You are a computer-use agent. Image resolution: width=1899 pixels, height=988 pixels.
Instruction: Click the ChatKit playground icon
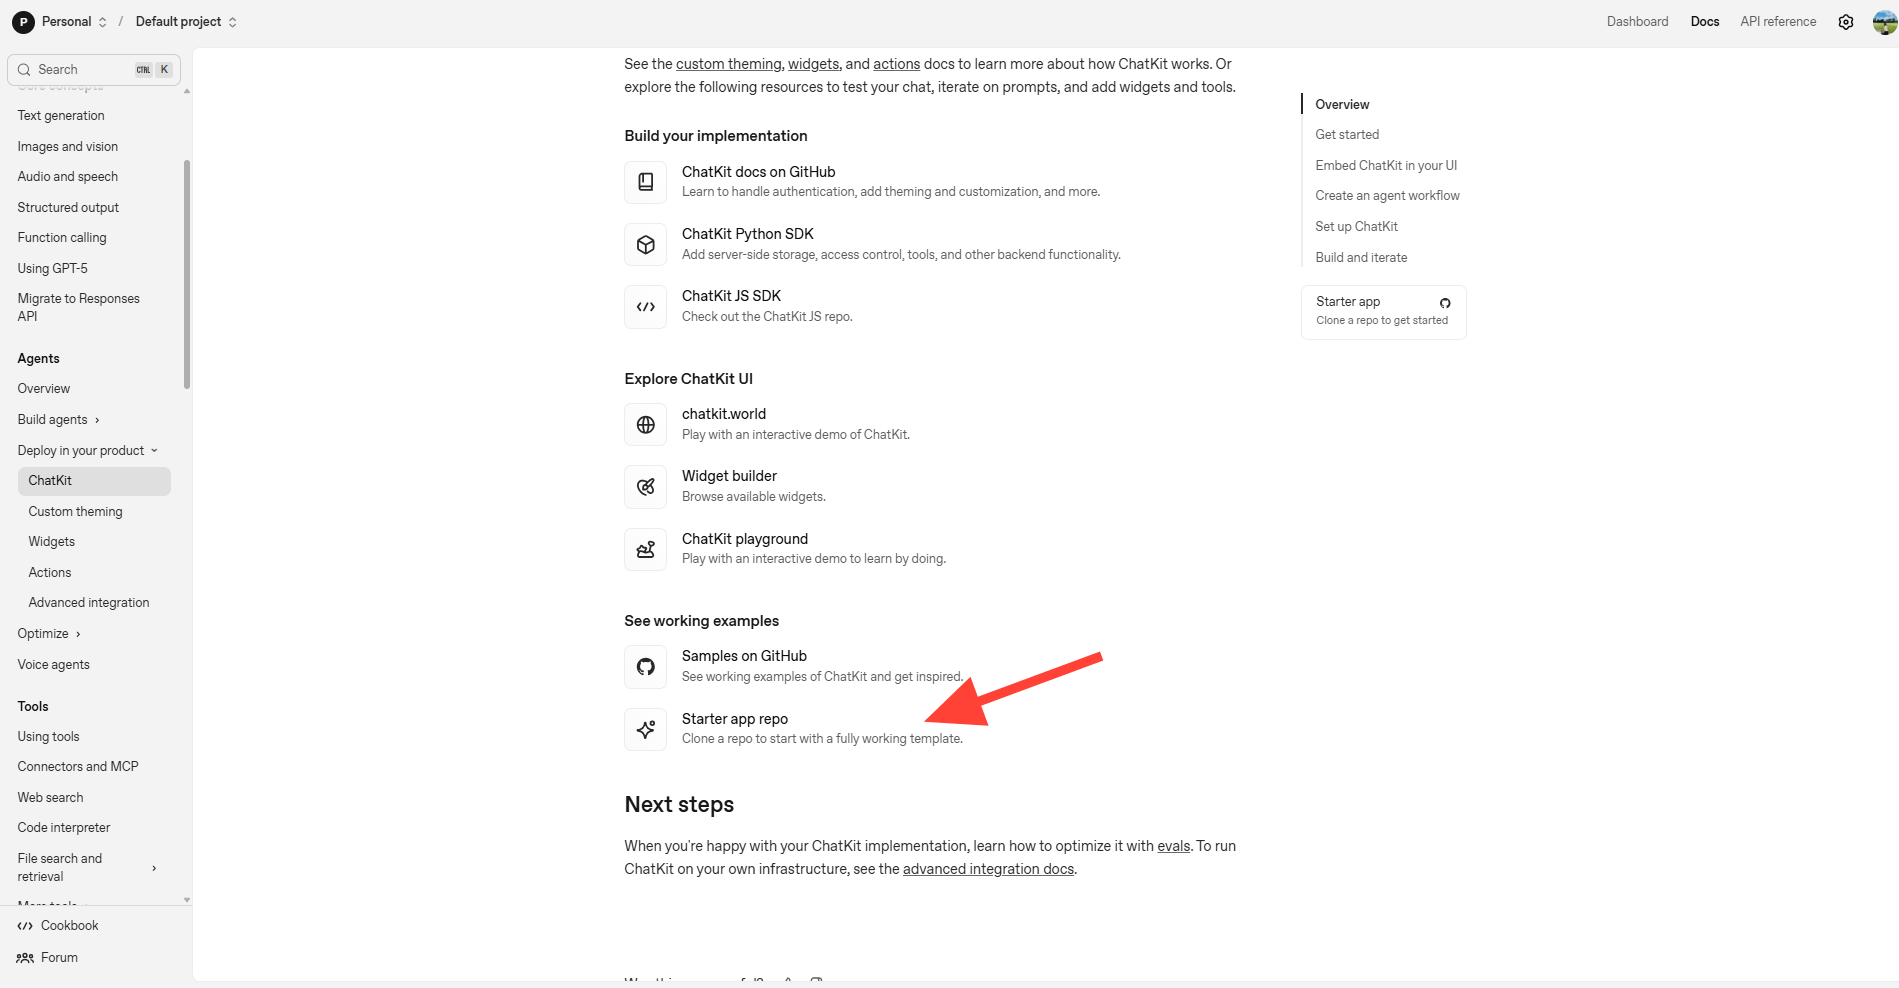646,549
